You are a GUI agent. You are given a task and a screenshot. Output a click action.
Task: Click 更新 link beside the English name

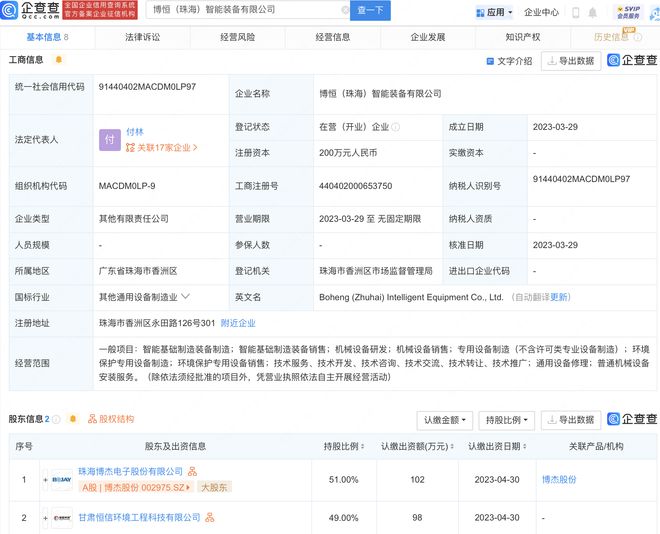(559, 297)
